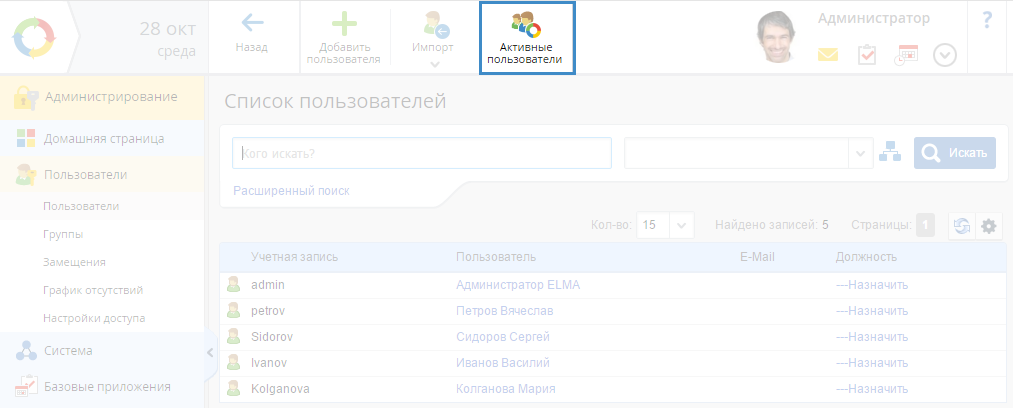Image resolution: width=1013 pixels, height=408 pixels.
Task: Open График отсутствий submenu item
Action: click(x=93, y=290)
